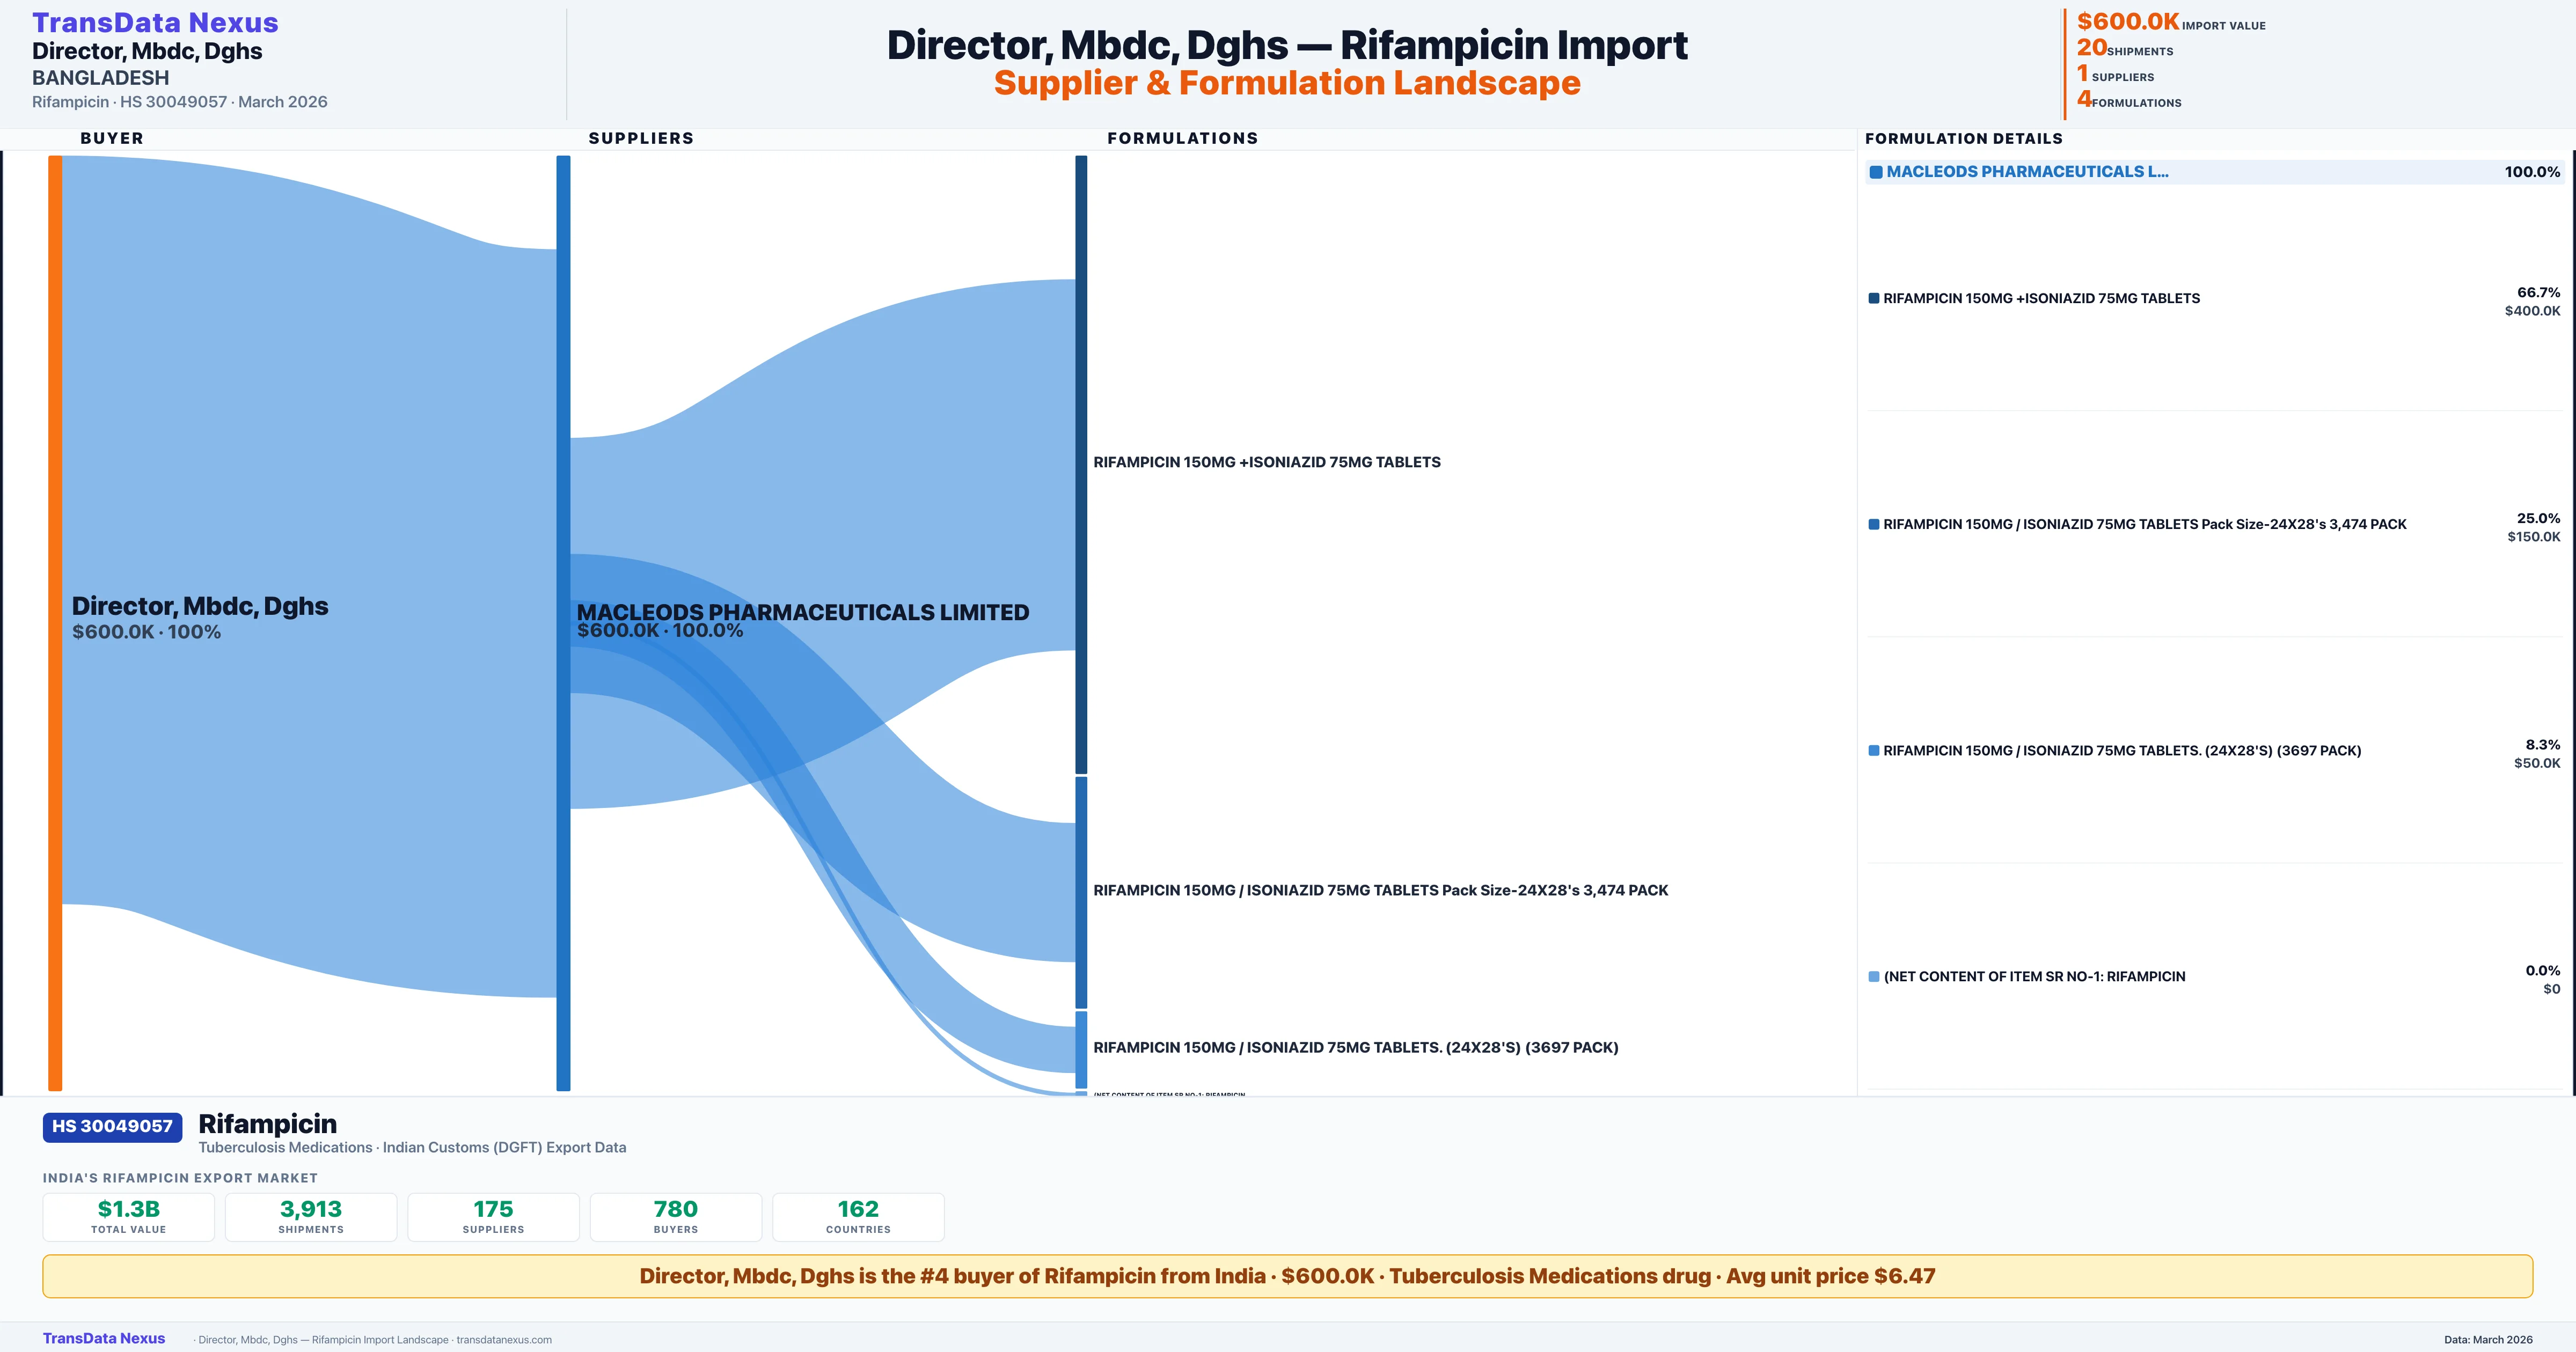The image size is (2576, 1352).
Task: Click the TransData Nexus logo in the header
Action: click(155, 22)
